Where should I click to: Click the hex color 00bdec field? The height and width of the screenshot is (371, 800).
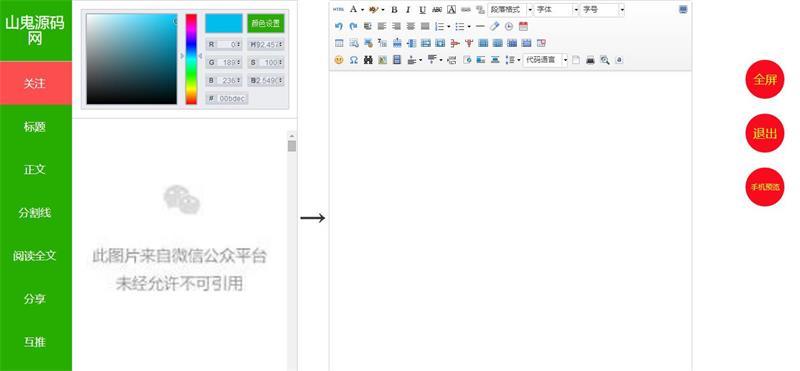tap(227, 98)
